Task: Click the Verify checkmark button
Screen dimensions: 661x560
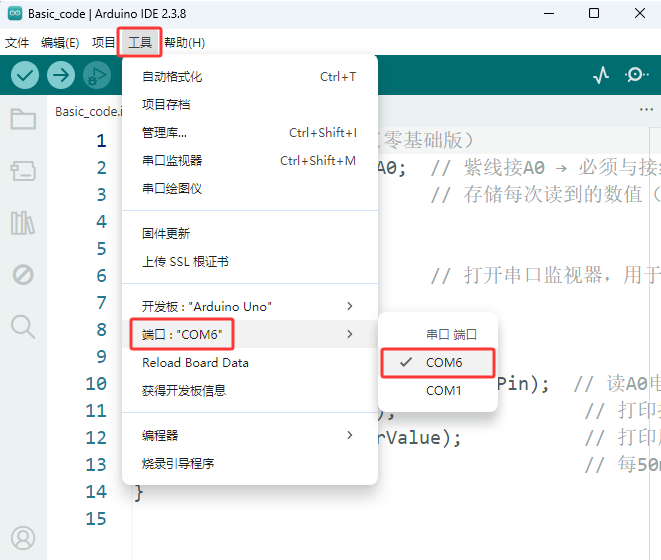Action: pyautogui.click(x=25, y=75)
